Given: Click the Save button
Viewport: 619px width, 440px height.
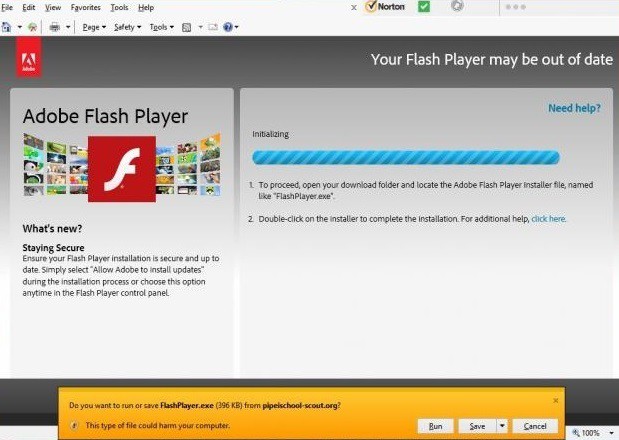Looking at the screenshot, I should [477, 426].
